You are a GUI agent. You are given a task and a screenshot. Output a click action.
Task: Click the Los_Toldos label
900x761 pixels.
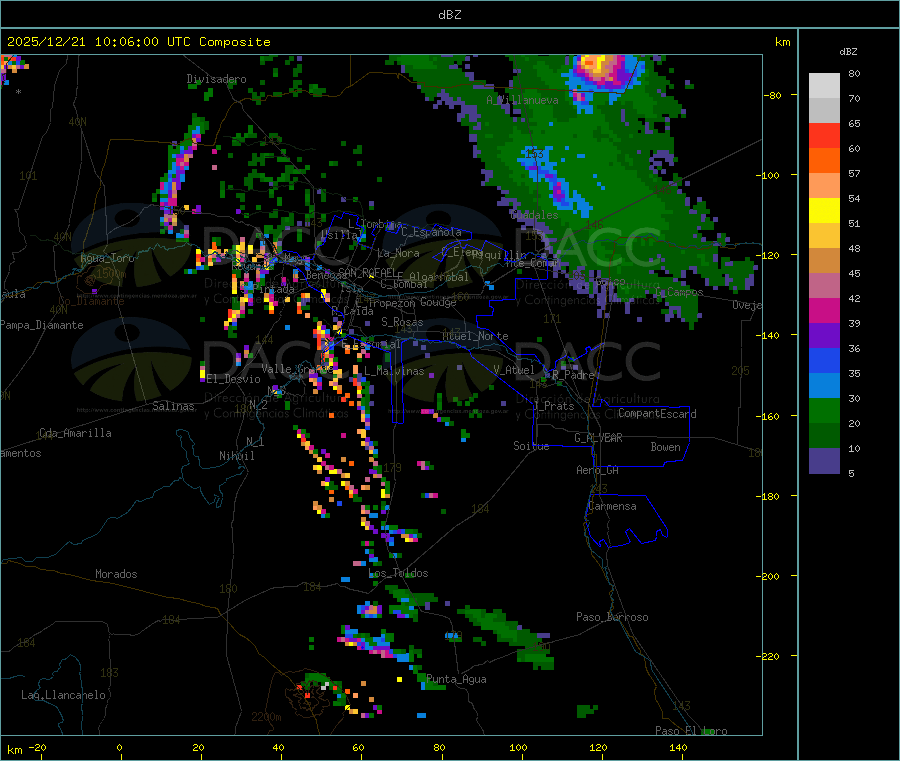tap(398, 573)
